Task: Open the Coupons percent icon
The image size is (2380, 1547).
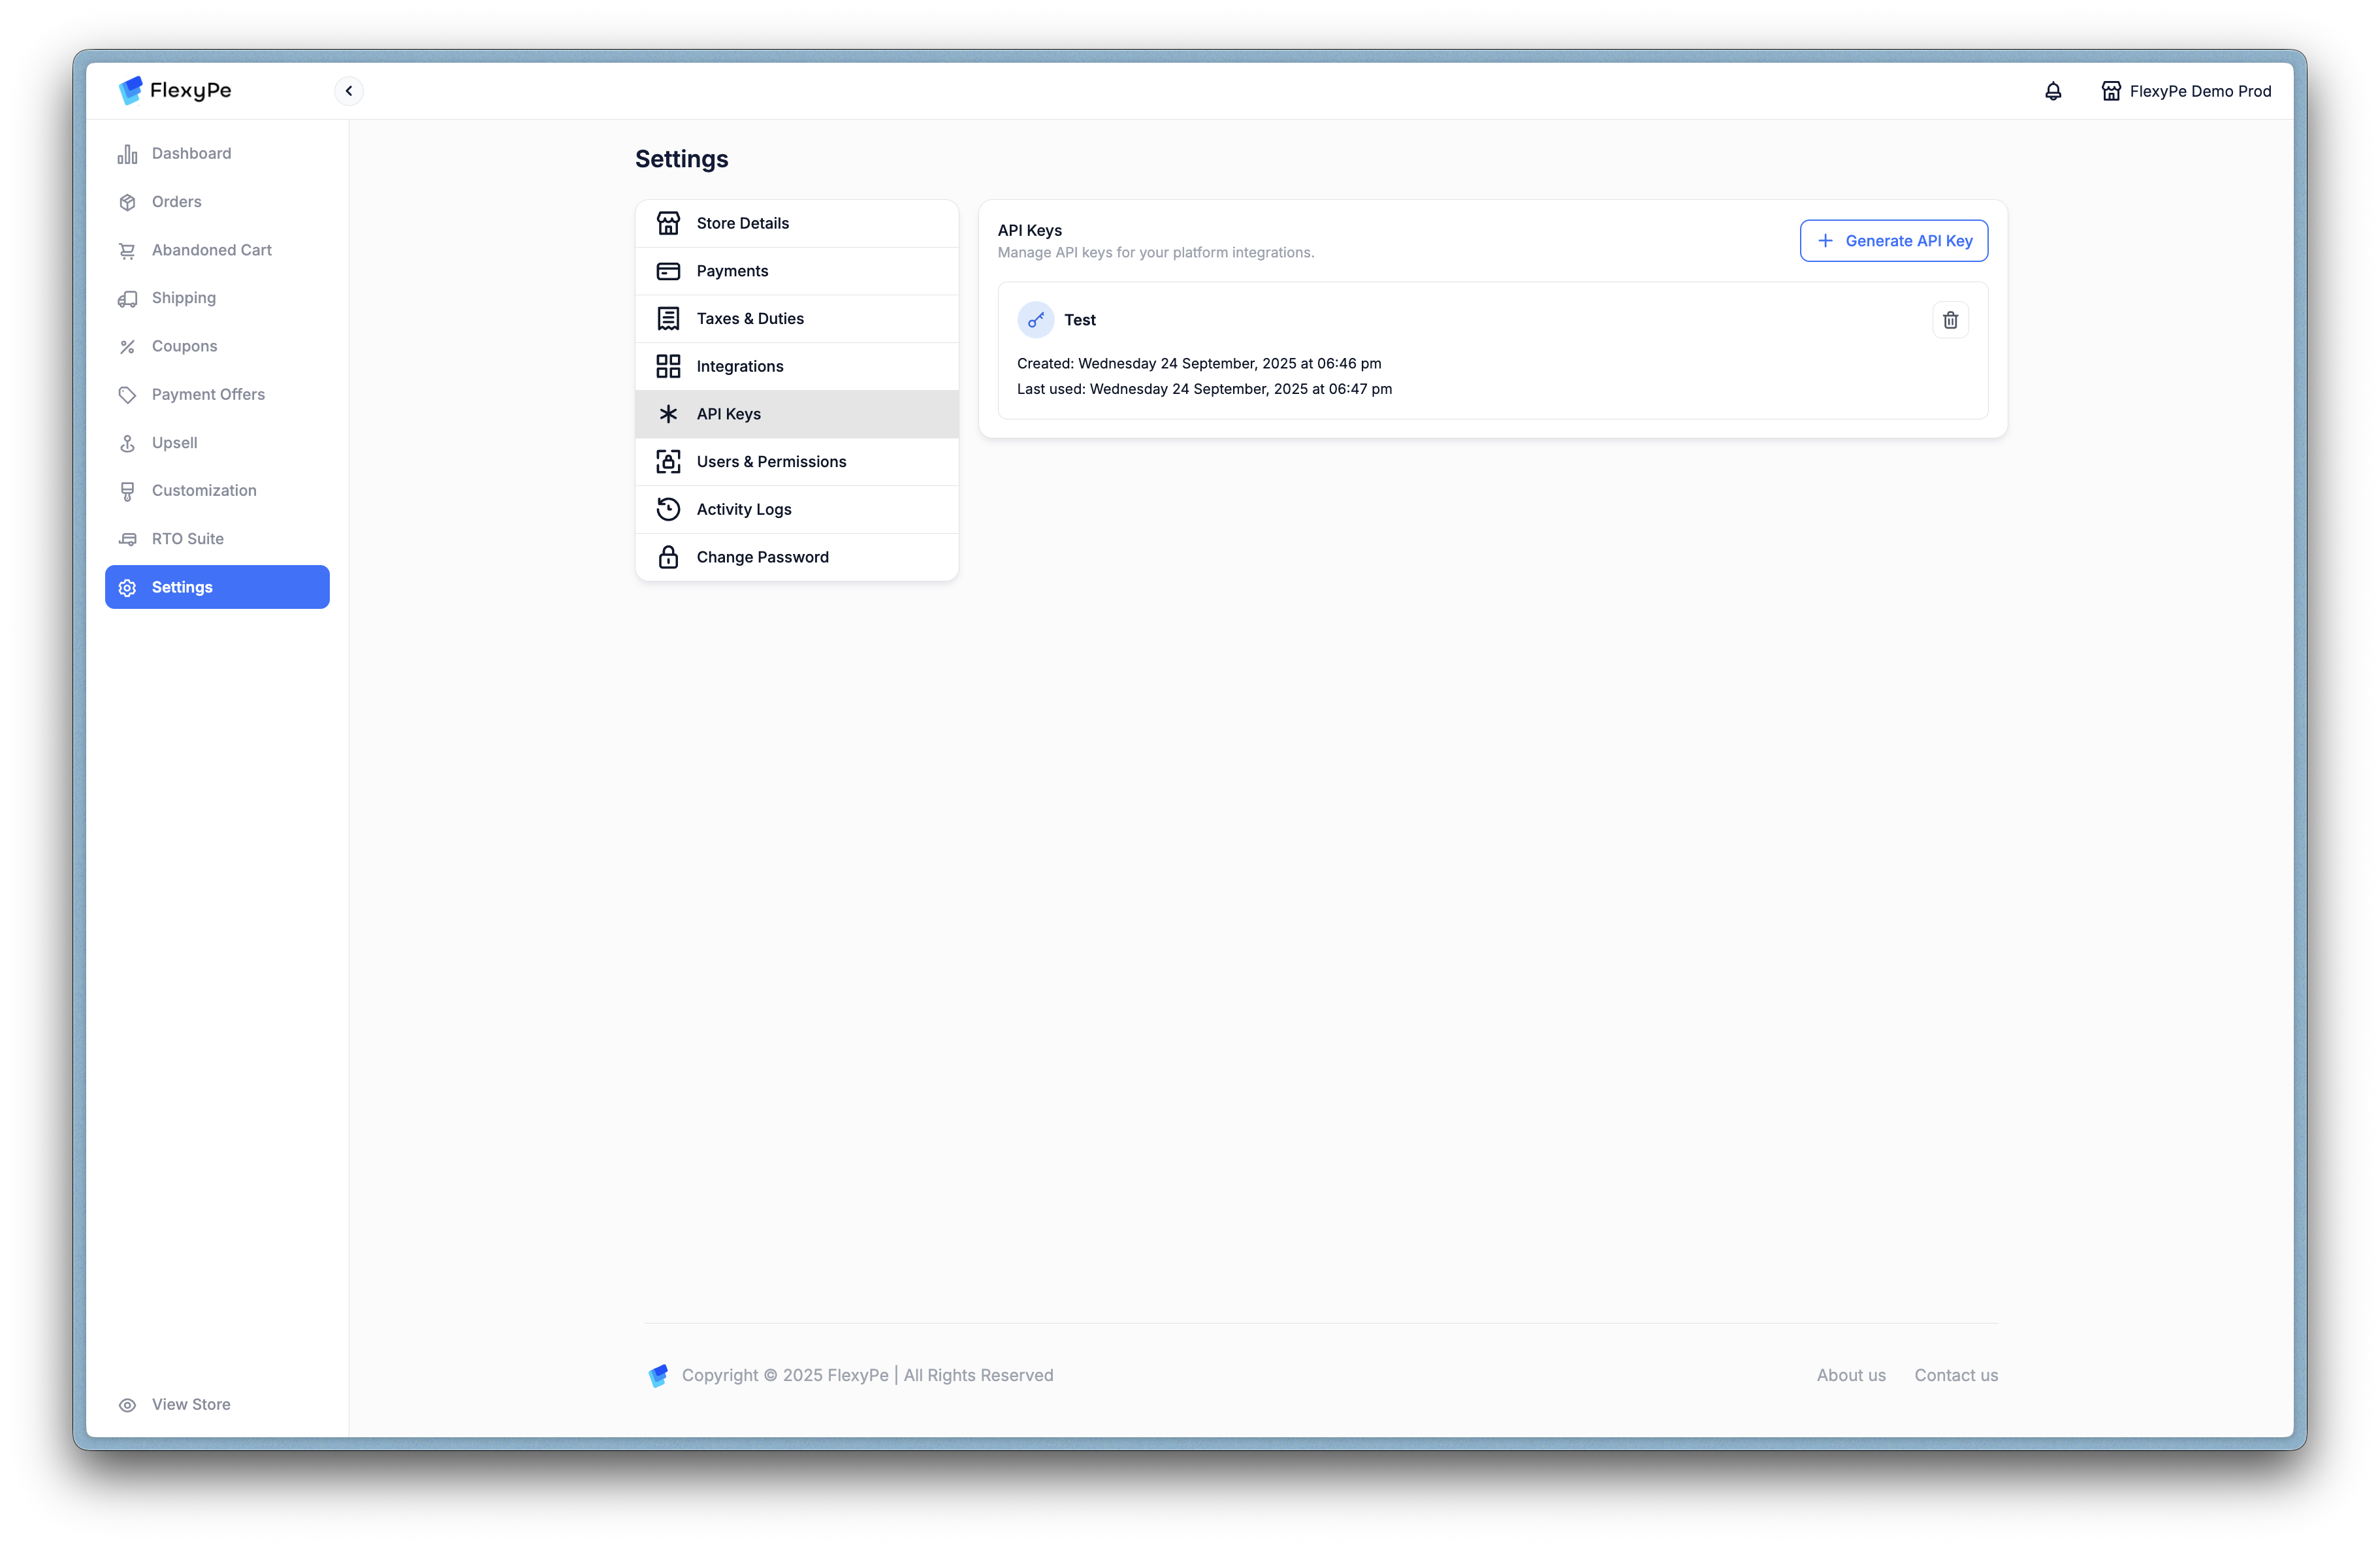Action: tap(127, 347)
